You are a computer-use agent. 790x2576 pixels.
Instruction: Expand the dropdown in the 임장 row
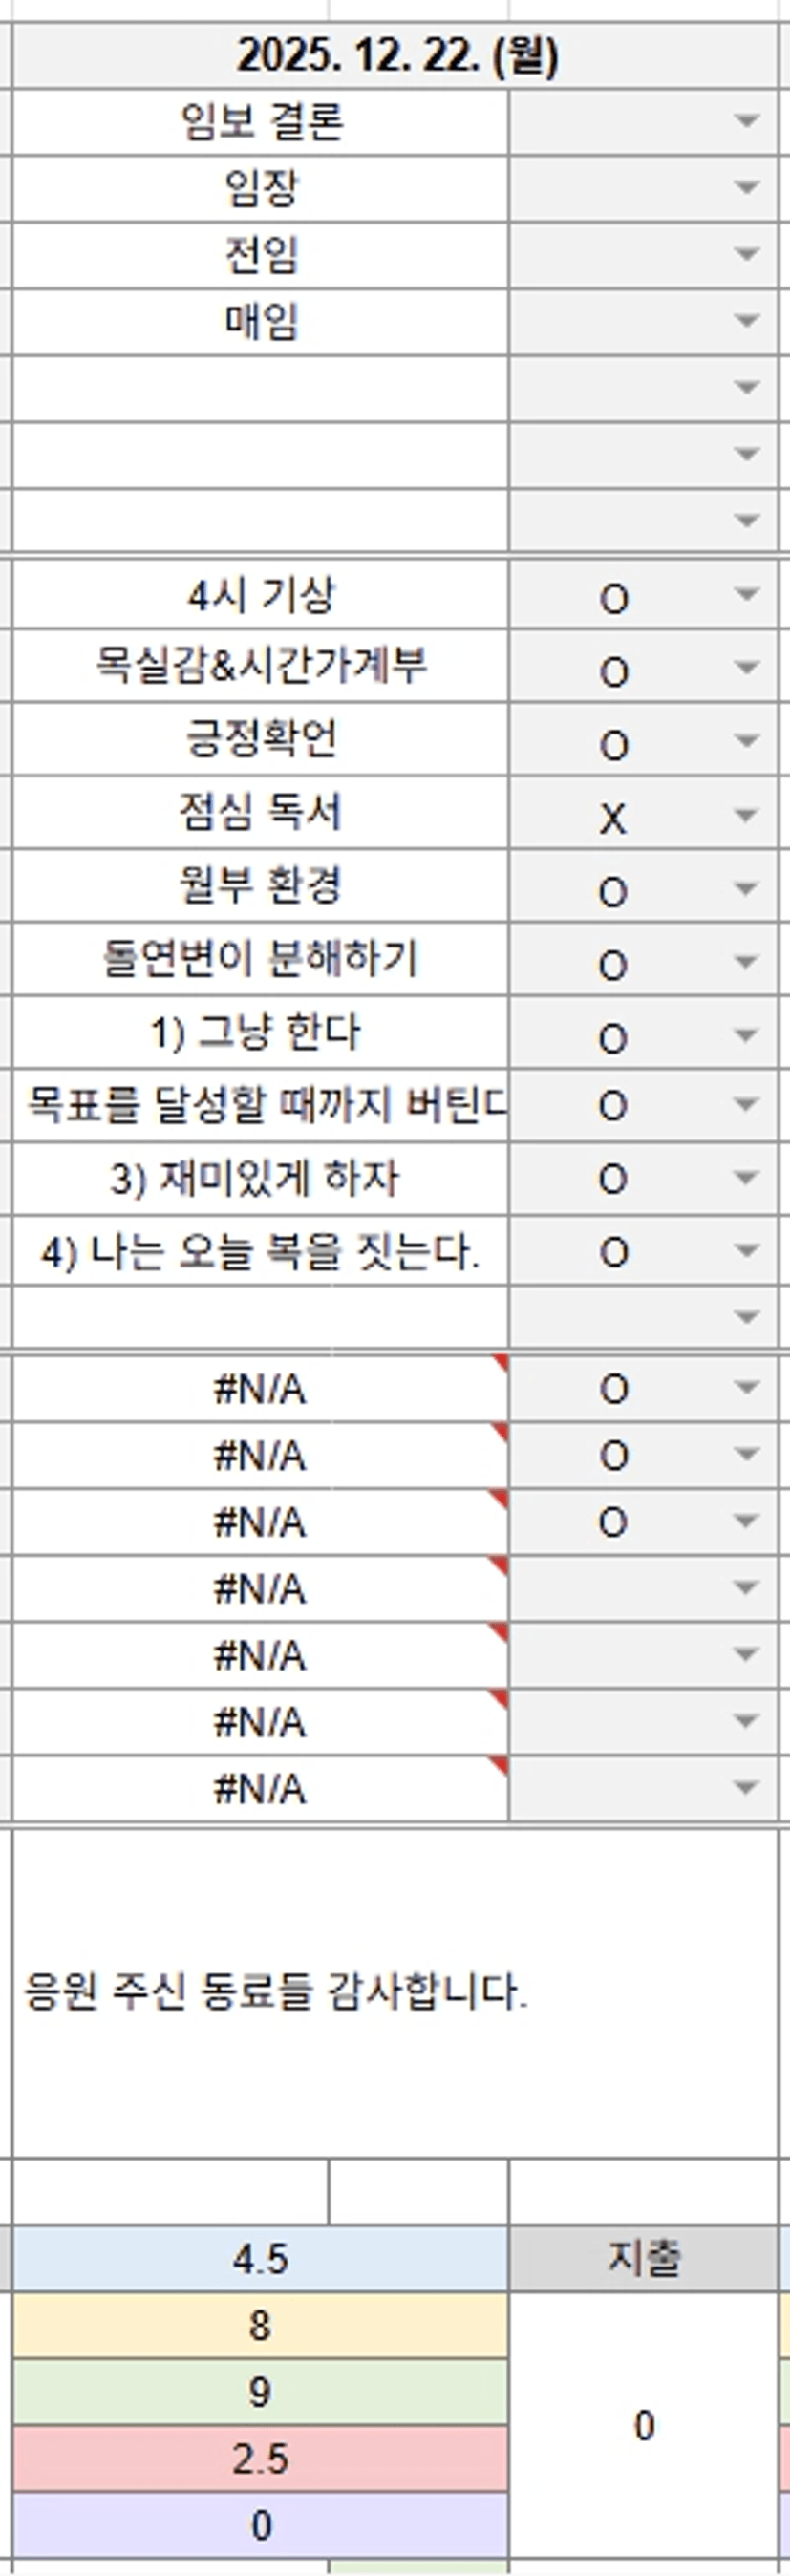pyautogui.click(x=745, y=187)
